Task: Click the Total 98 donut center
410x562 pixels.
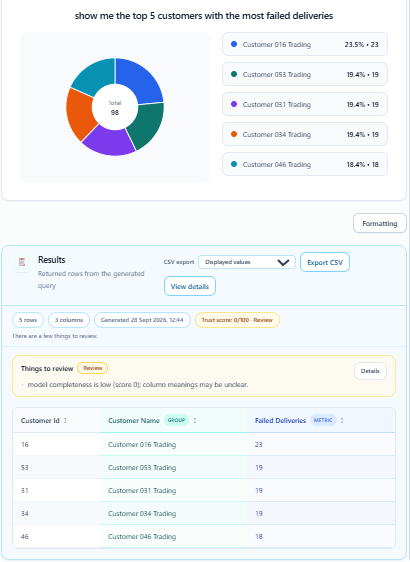Action: pyautogui.click(x=115, y=108)
